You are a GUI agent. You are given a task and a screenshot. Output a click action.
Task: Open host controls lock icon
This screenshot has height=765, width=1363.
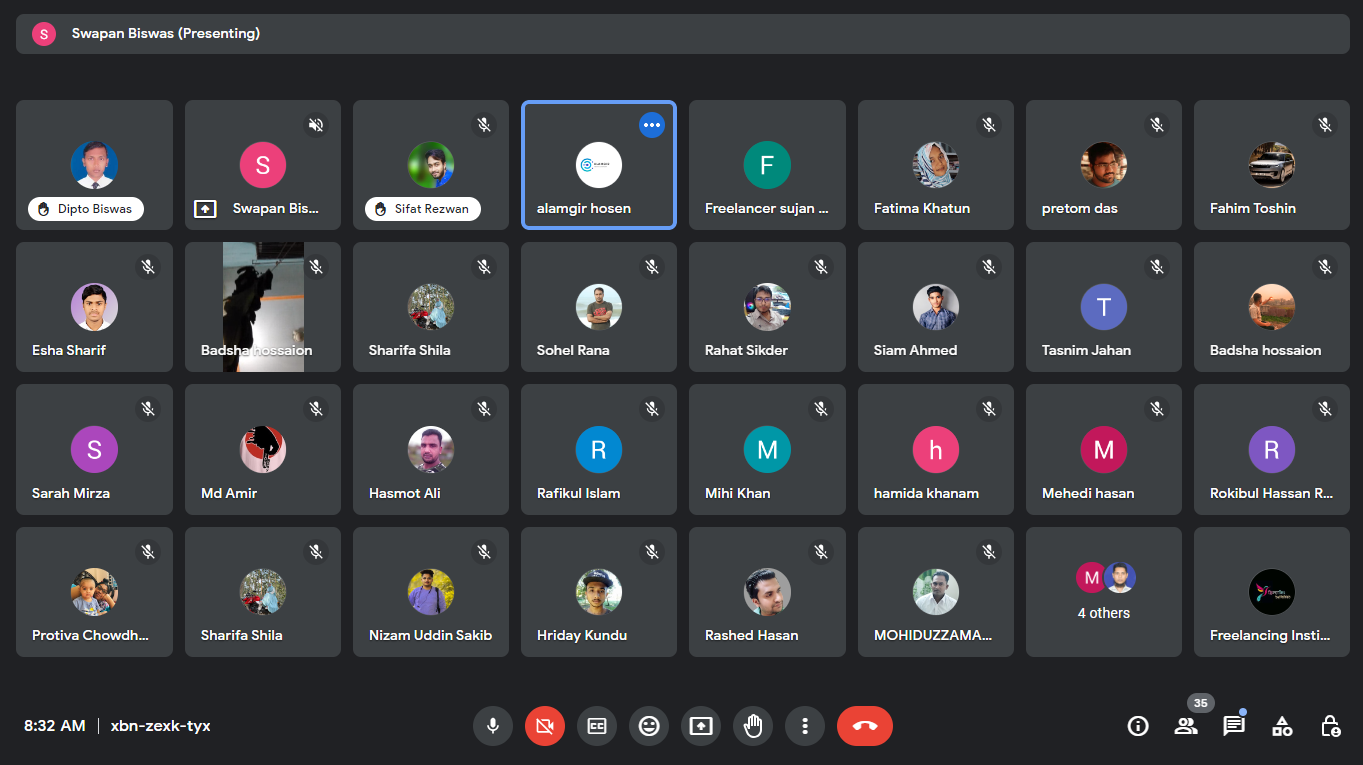[x=1330, y=726]
